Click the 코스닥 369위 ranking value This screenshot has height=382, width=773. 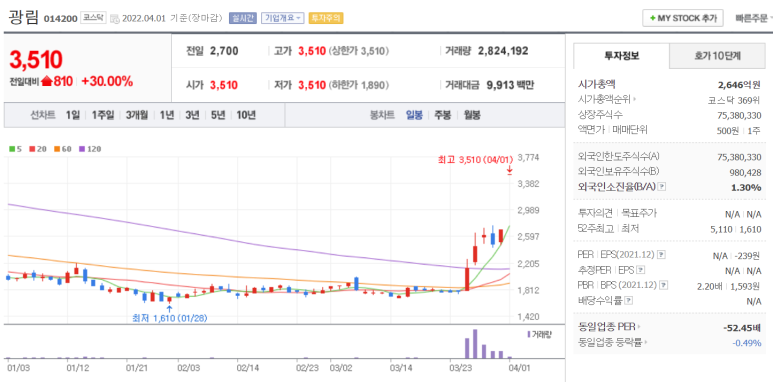734,100
